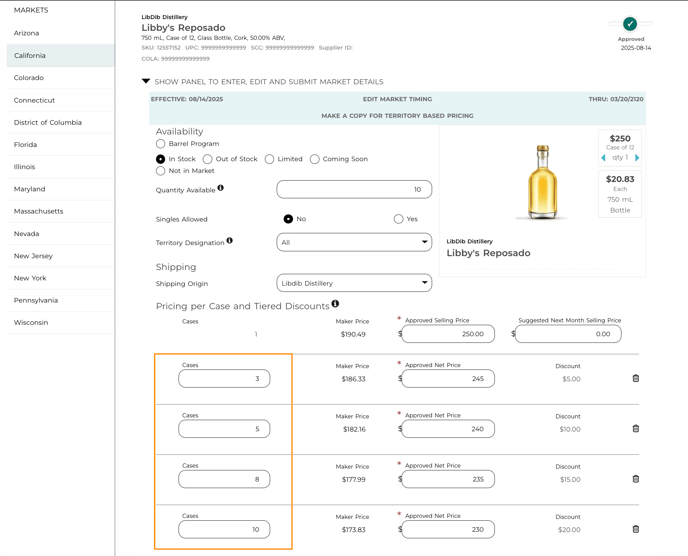Screen dimensions: 688x556
Task: Open Quantity Available info icon
Action: [221, 188]
